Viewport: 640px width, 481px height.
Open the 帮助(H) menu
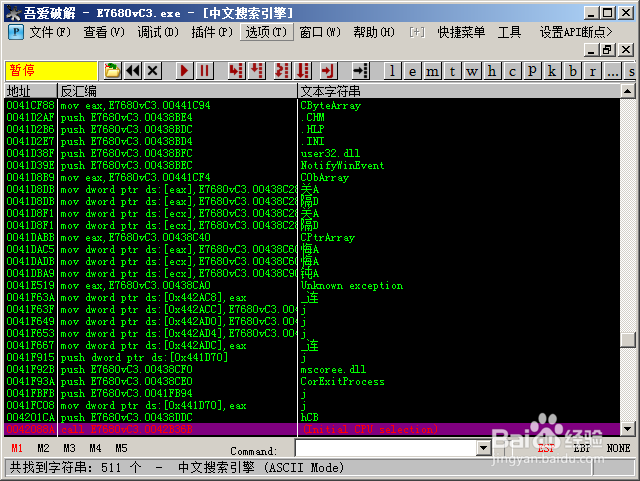374,32
